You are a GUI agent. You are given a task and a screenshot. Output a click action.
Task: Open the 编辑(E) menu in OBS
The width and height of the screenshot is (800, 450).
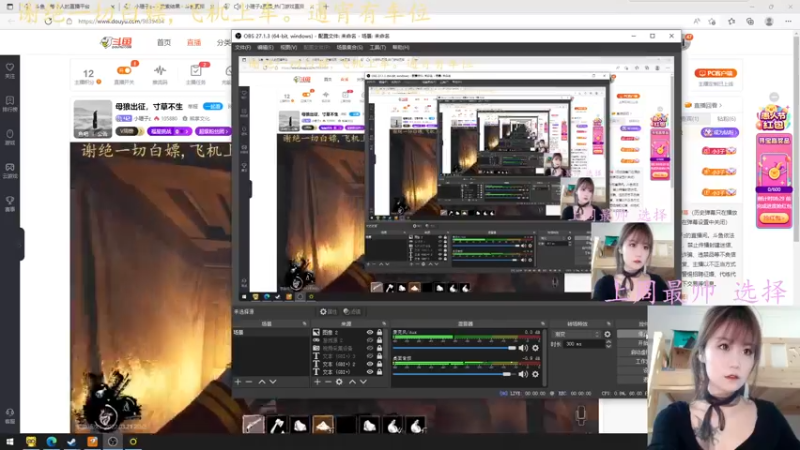[x=265, y=47]
